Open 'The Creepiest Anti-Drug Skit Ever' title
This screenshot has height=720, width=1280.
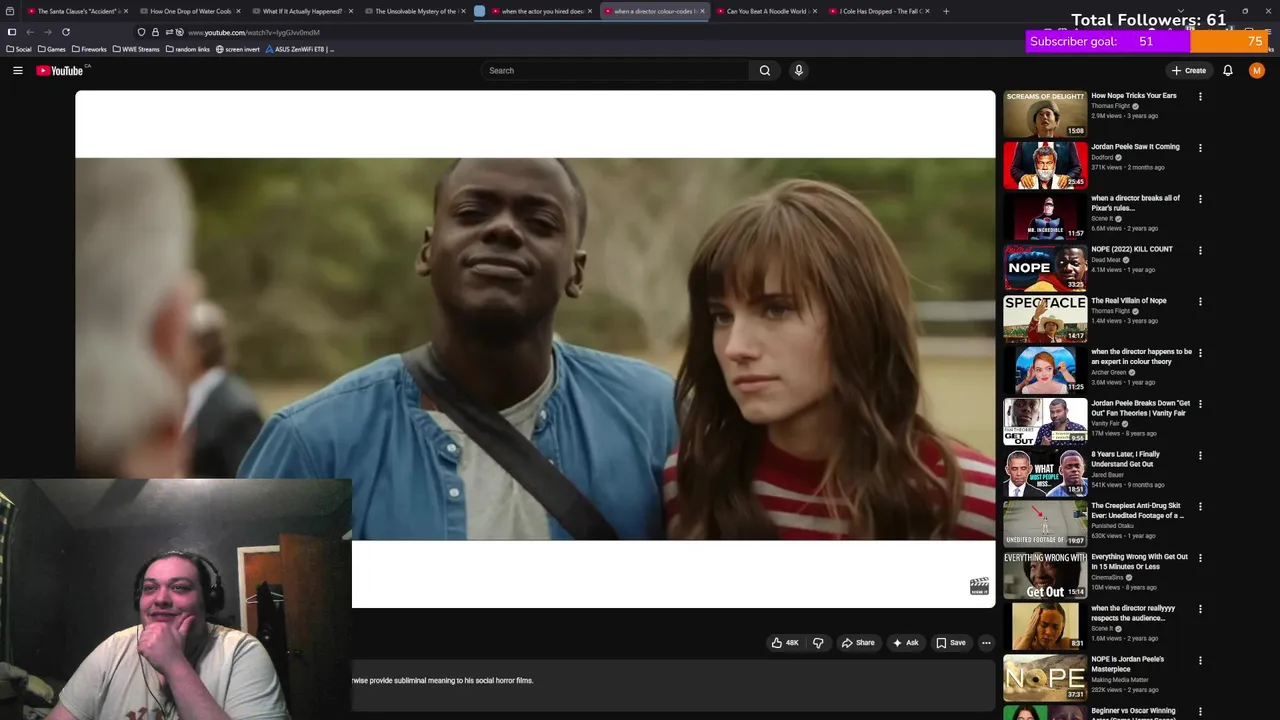(x=1138, y=510)
